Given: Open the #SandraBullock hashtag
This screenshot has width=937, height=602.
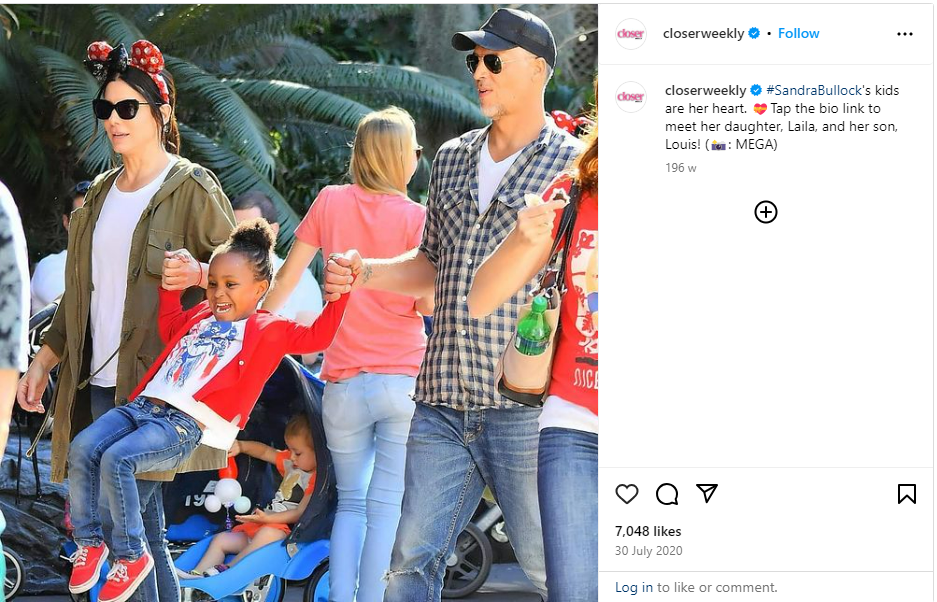Looking at the screenshot, I should click(x=814, y=90).
